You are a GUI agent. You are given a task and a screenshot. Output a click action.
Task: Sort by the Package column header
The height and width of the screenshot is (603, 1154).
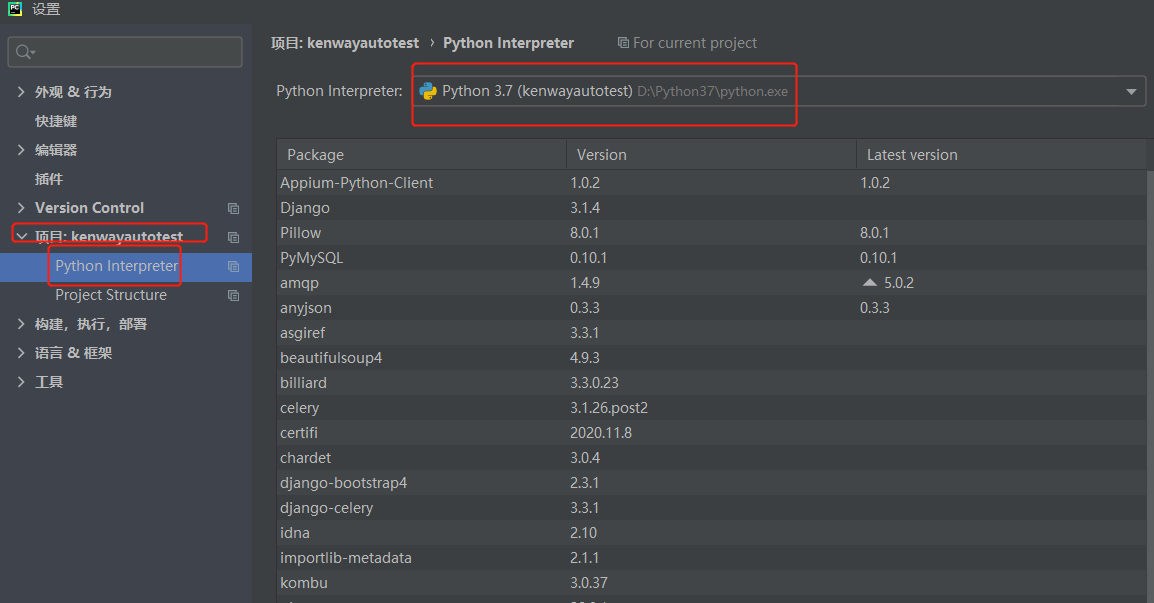click(422, 155)
